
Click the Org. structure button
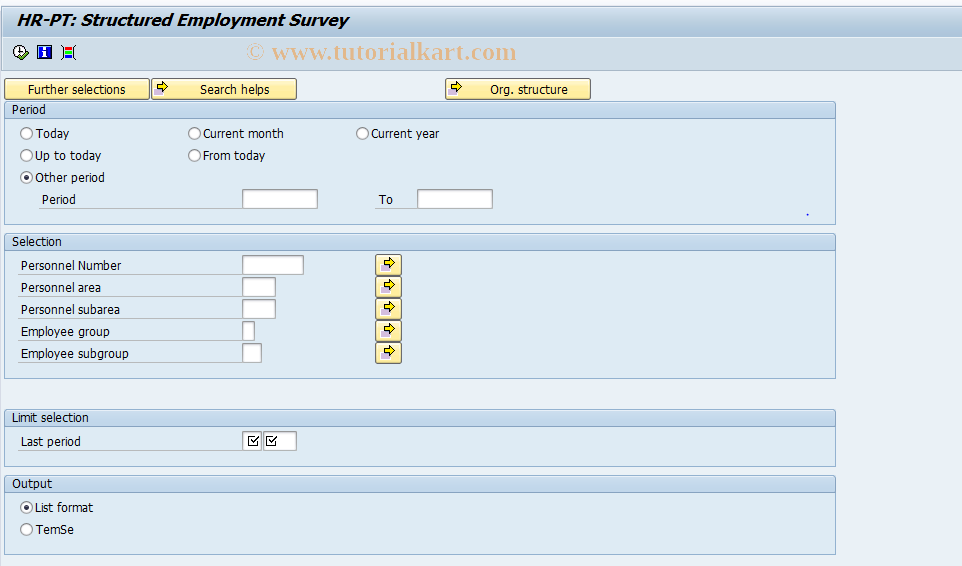coord(518,89)
